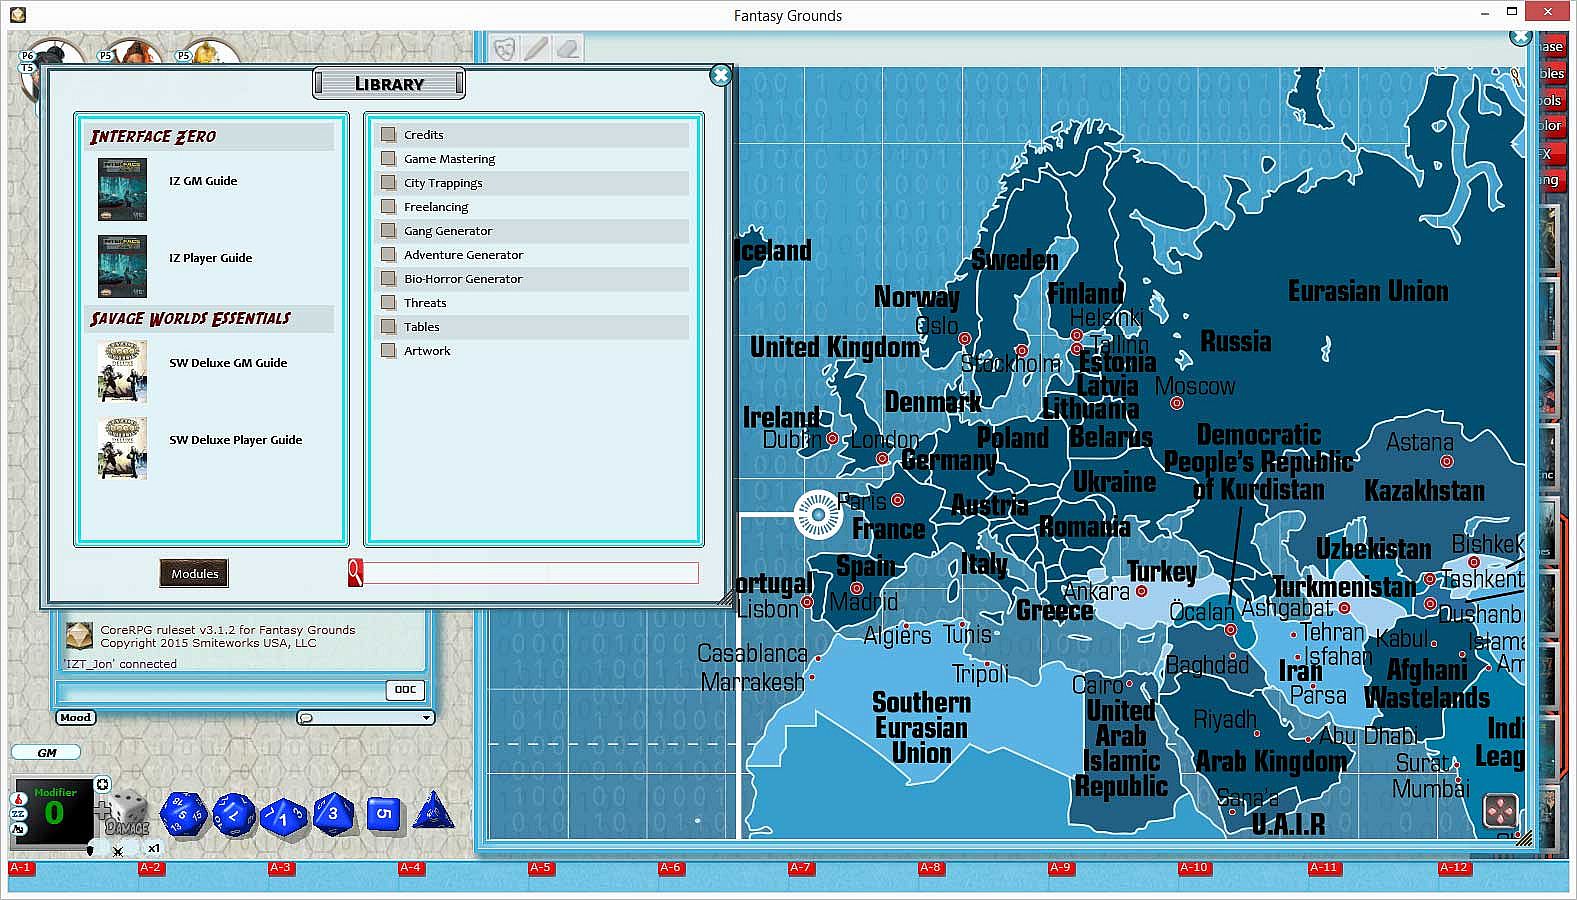The width and height of the screenshot is (1577, 900).
Task: Open the SW Deluxe Player Guide module
Action: pos(122,448)
